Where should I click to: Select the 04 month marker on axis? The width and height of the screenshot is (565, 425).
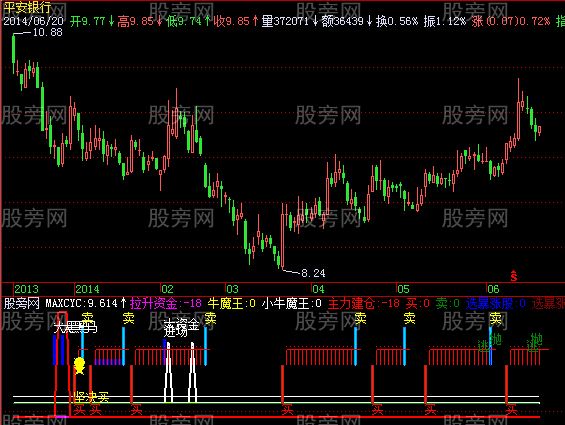(x=318, y=289)
